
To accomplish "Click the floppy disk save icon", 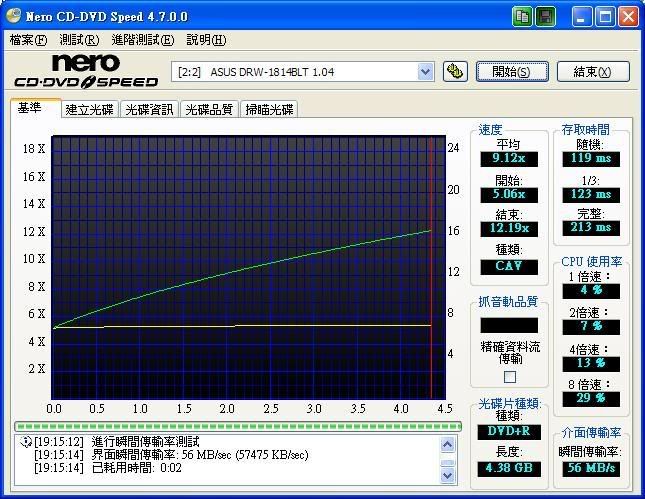I will [545, 16].
